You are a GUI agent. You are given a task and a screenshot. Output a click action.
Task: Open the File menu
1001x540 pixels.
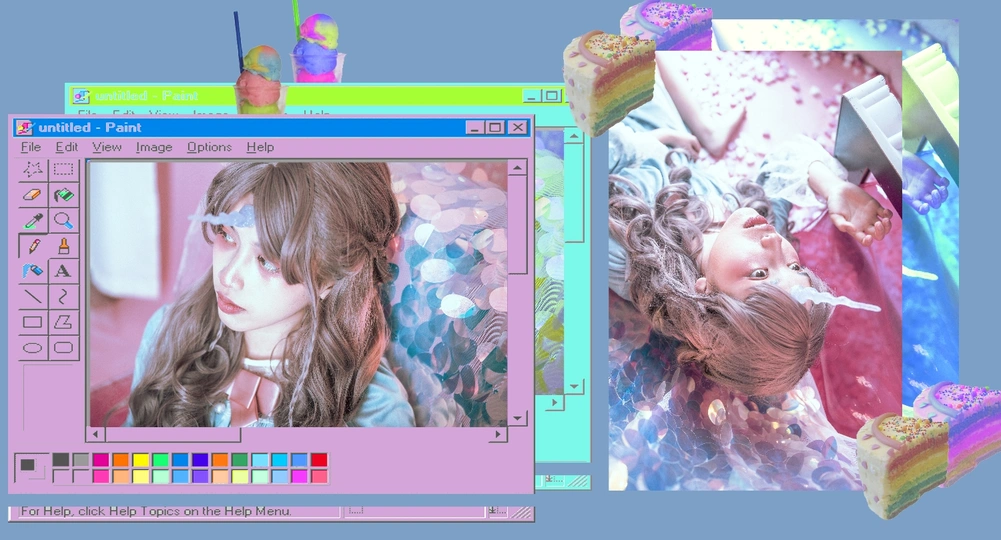tap(31, 147)
